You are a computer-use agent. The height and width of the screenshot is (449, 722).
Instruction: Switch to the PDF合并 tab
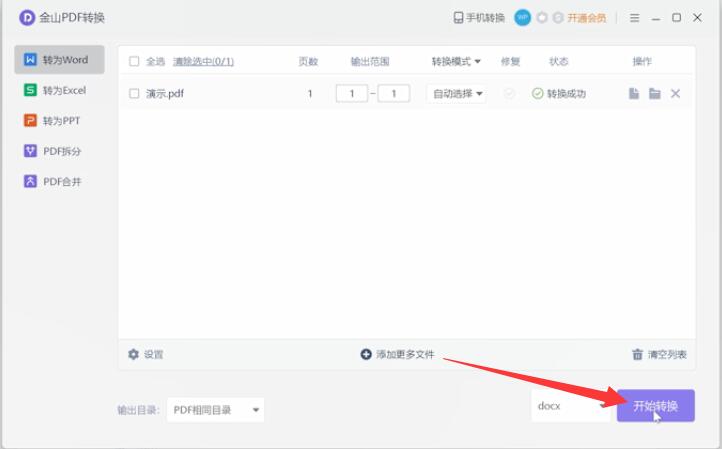click(59, 181)
